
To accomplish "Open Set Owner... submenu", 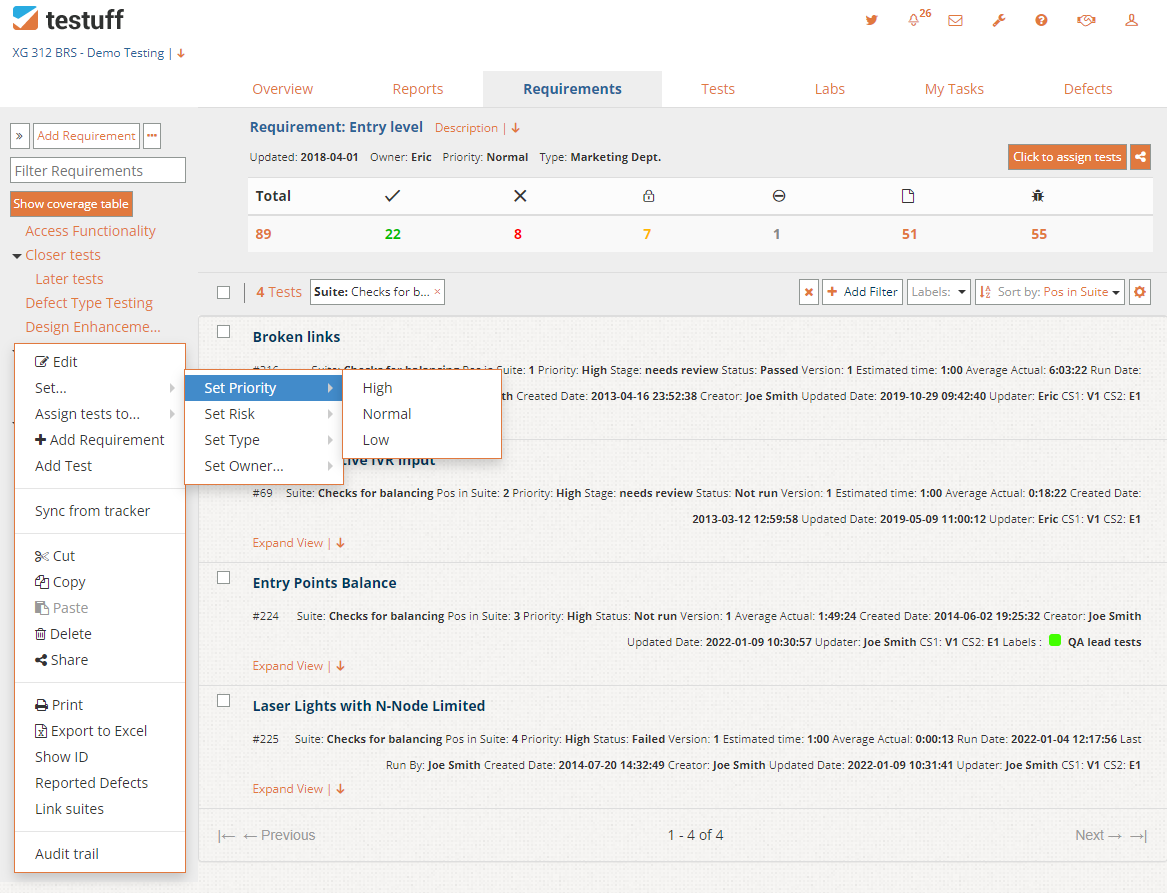I will [x=263, y=466].
